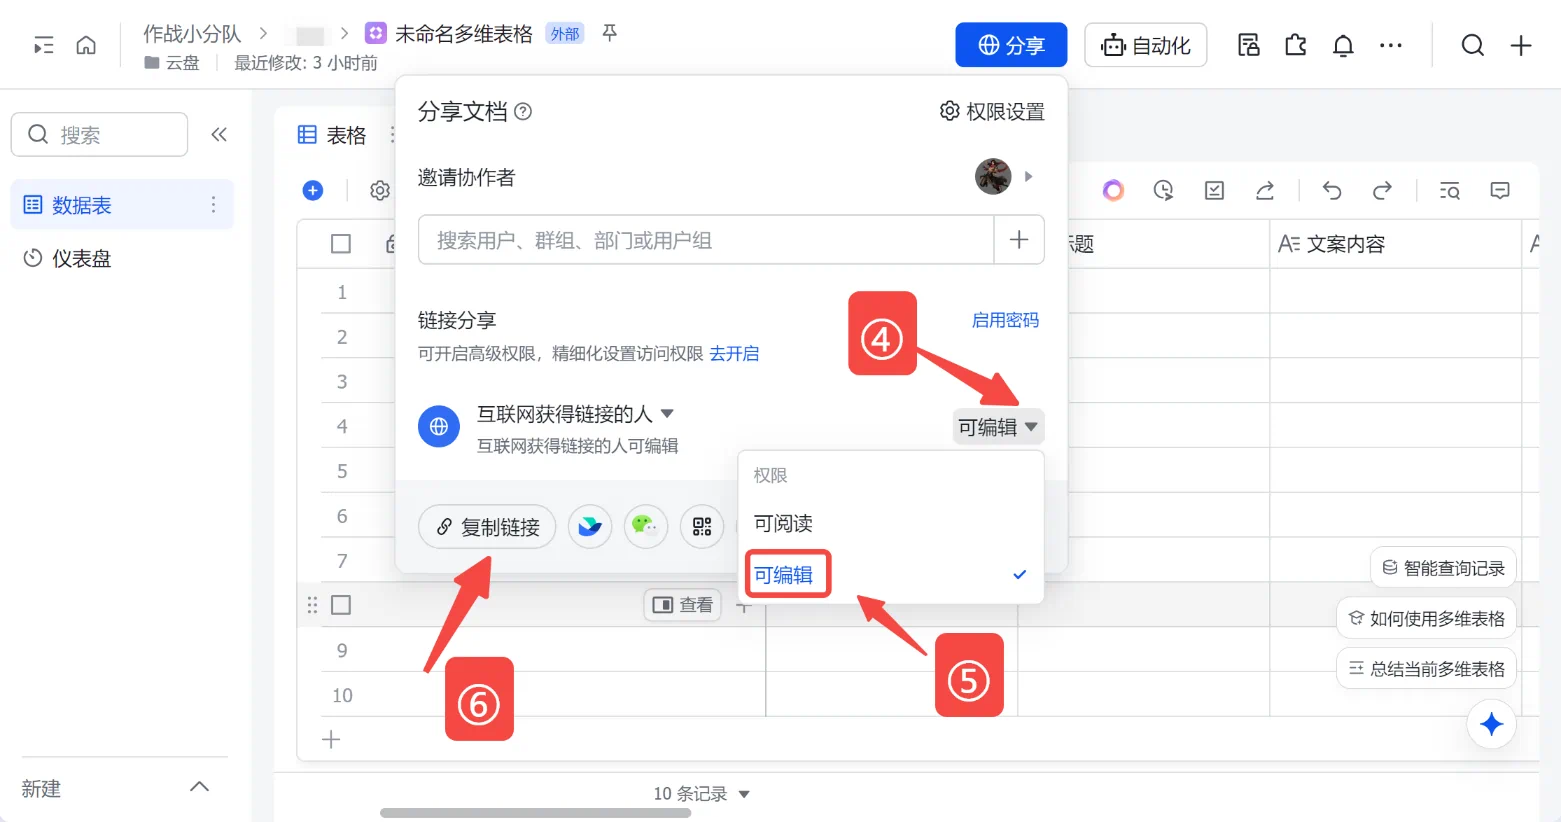Tick the select-all checkbox in table header
Image resolution: width=1561 pixels, height=822 pixels.
coord(341,244)
